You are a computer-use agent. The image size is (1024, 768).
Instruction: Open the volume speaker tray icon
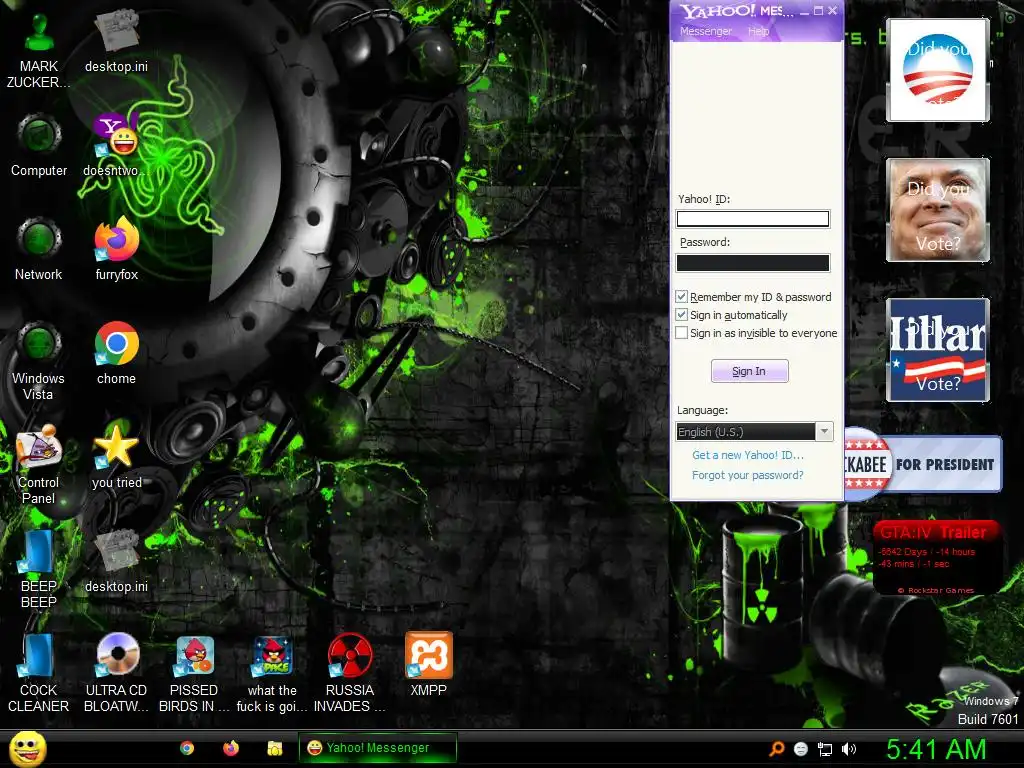pos(849,749)
